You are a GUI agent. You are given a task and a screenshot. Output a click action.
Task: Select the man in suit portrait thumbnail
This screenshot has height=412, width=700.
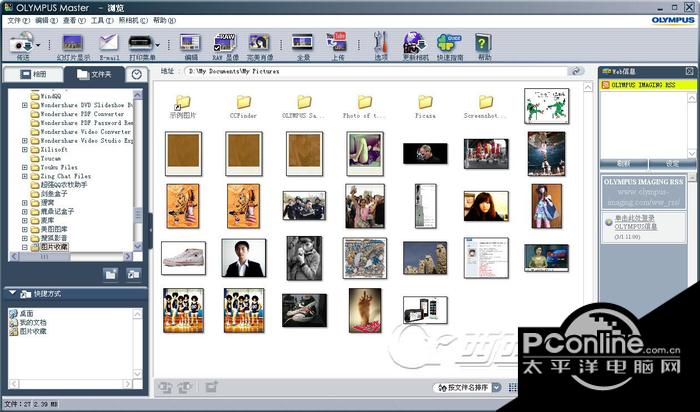point(244,258)
